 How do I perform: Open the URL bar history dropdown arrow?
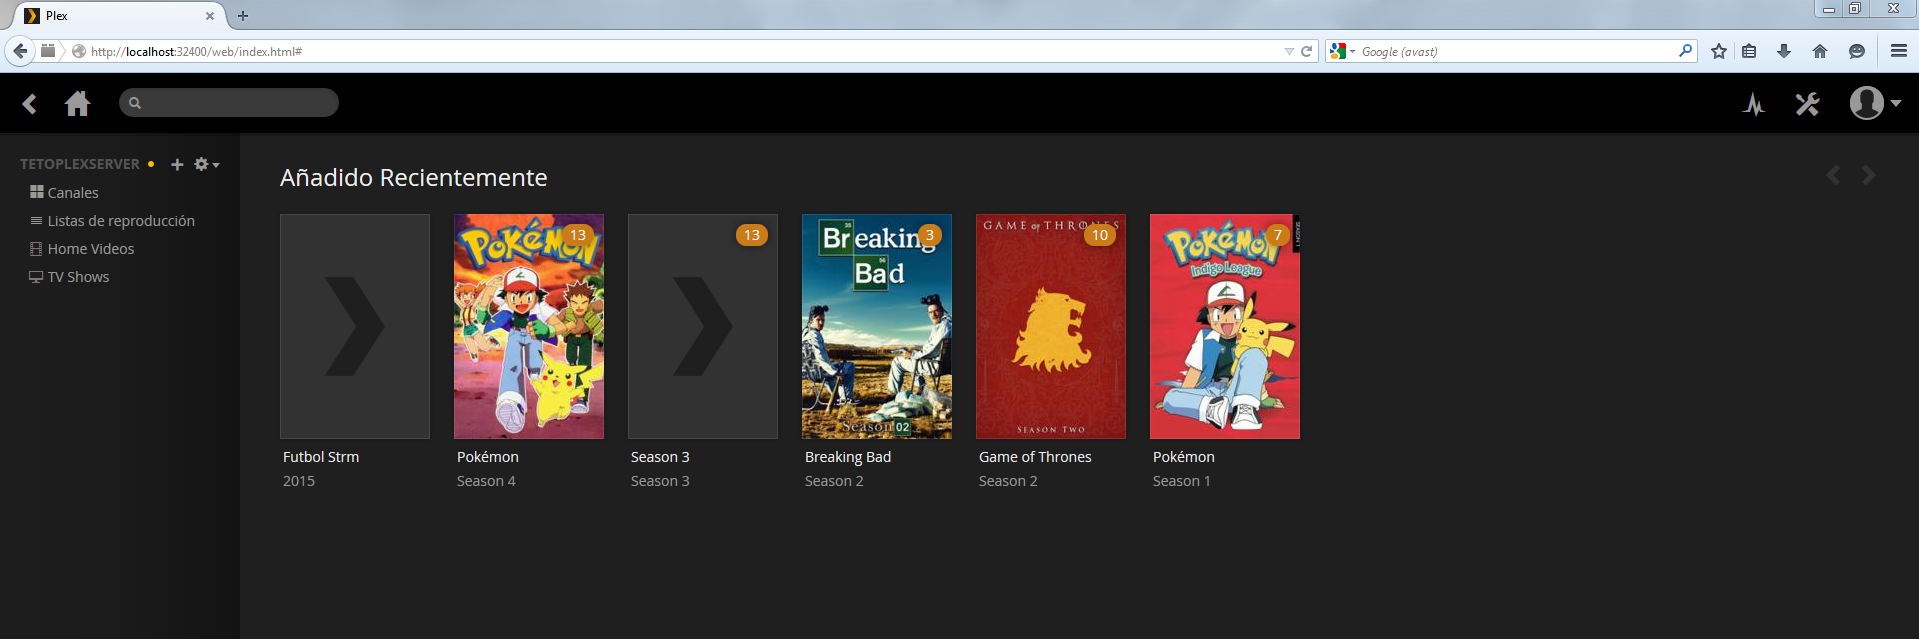(1289, 51)
